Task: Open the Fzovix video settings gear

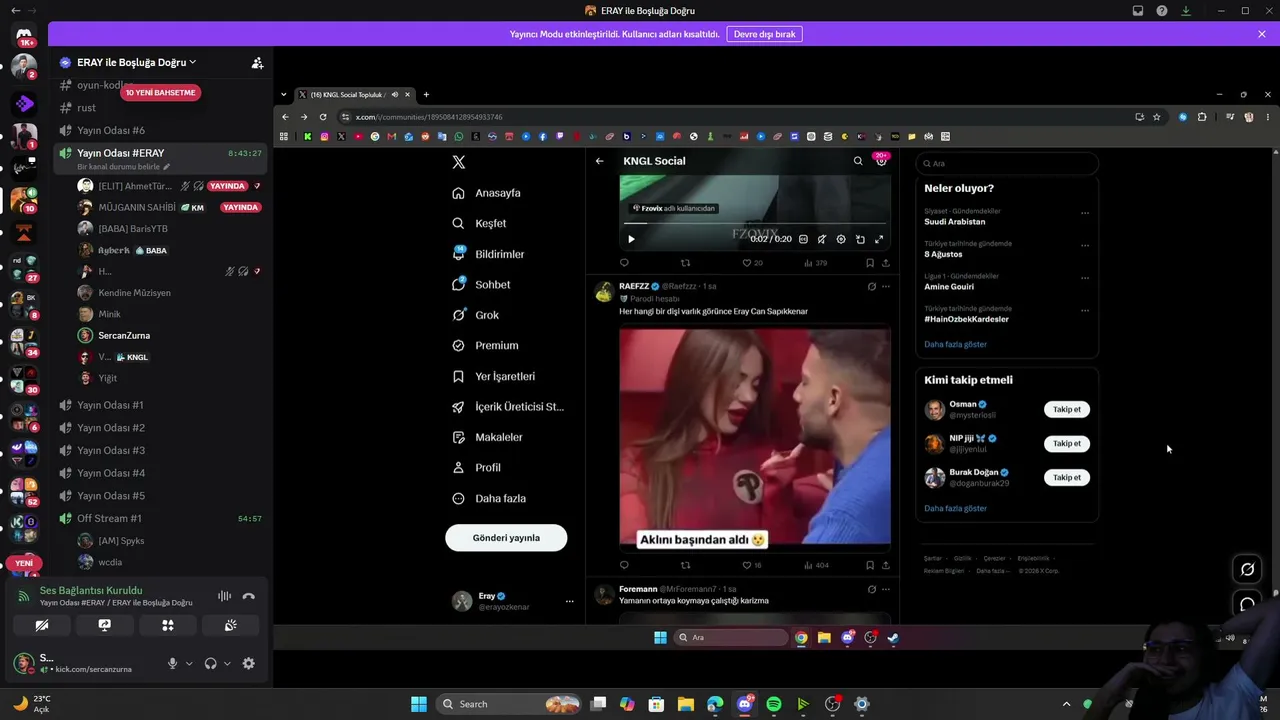Action: pyautogui.click(x=841, y=239)
